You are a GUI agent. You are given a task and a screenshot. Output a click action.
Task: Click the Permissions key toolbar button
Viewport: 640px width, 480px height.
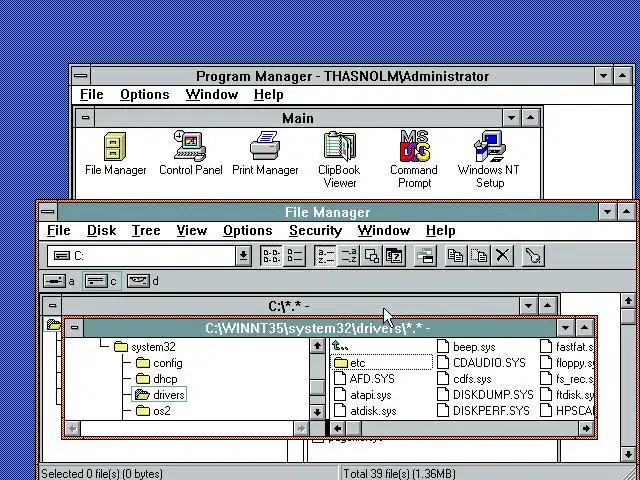click(x=533, y=256)
